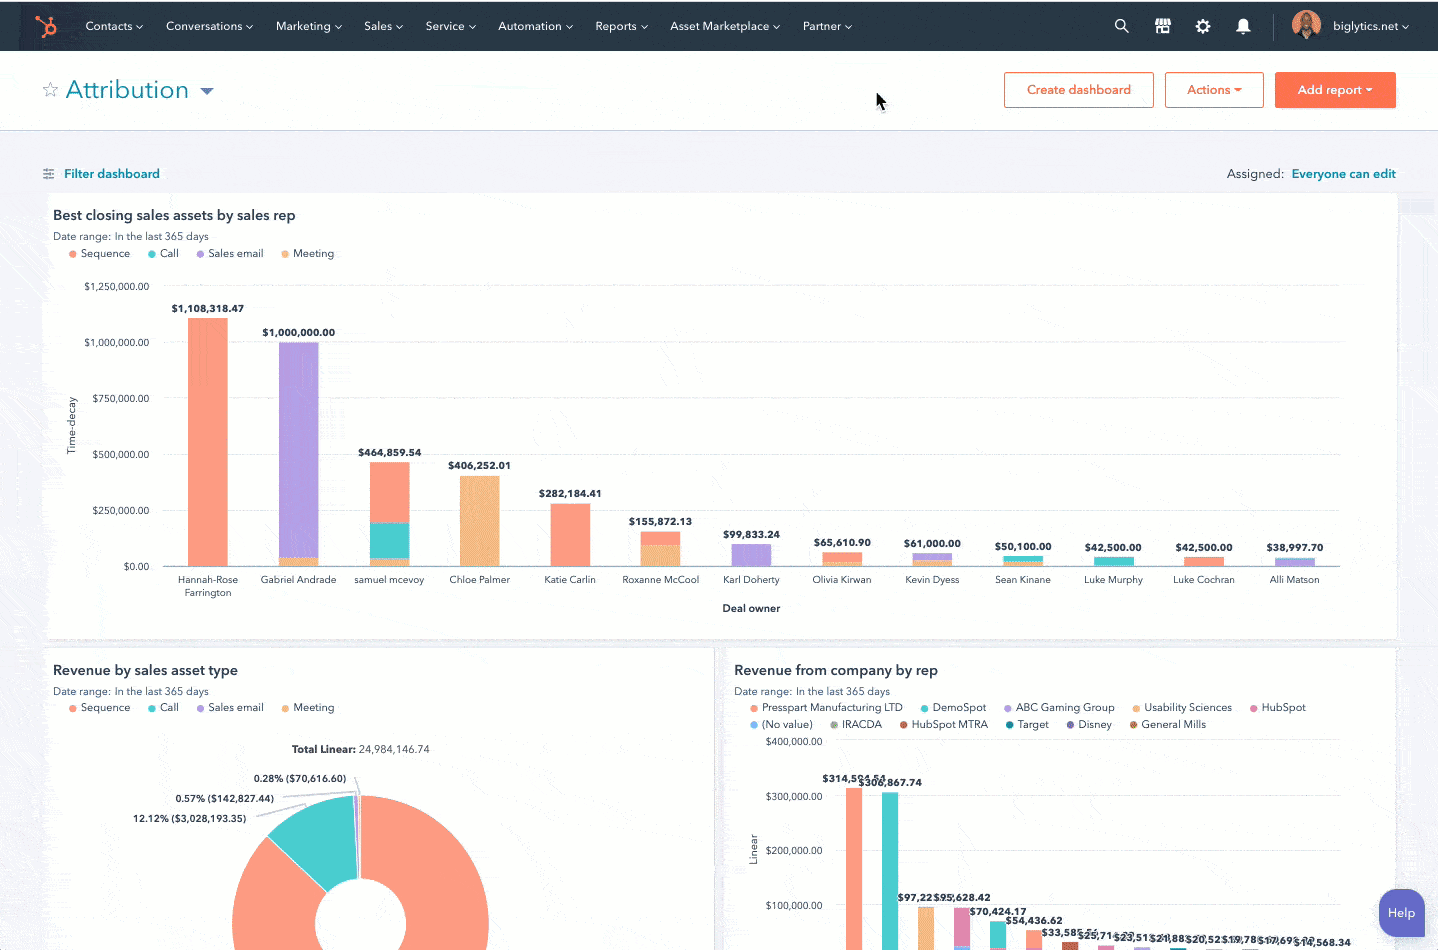Open the biglytics.net account dropdown
The height and width of the screenshot is (950, 1438).
coord(1370,26)
